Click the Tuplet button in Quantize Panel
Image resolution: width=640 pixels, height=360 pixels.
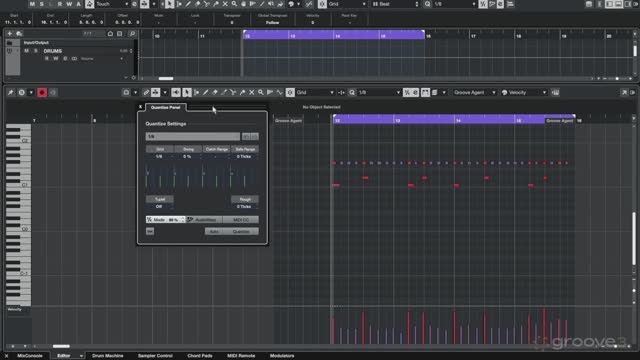coord(160,199)
